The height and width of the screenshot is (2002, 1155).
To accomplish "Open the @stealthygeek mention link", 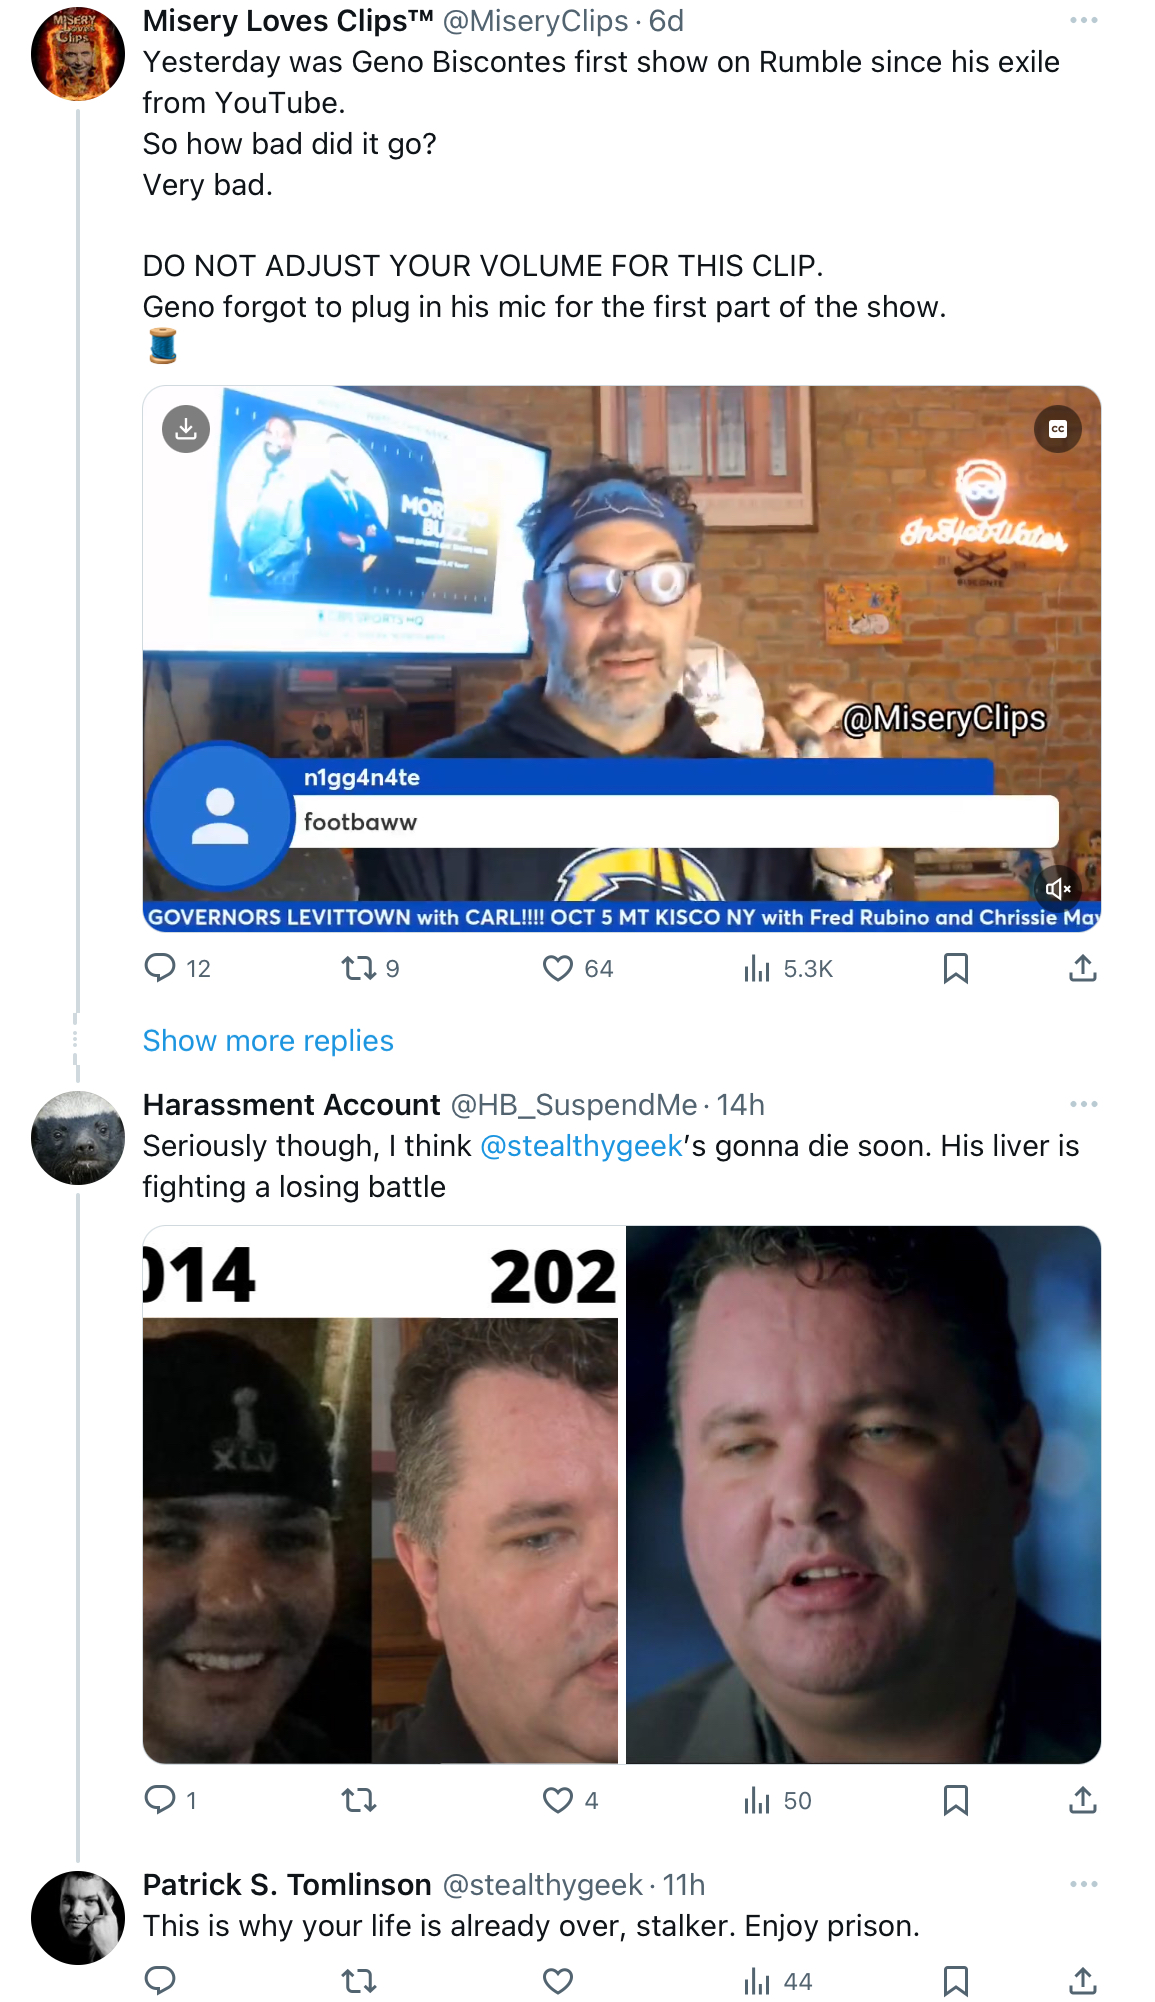I will click(x=581, y=1146).
